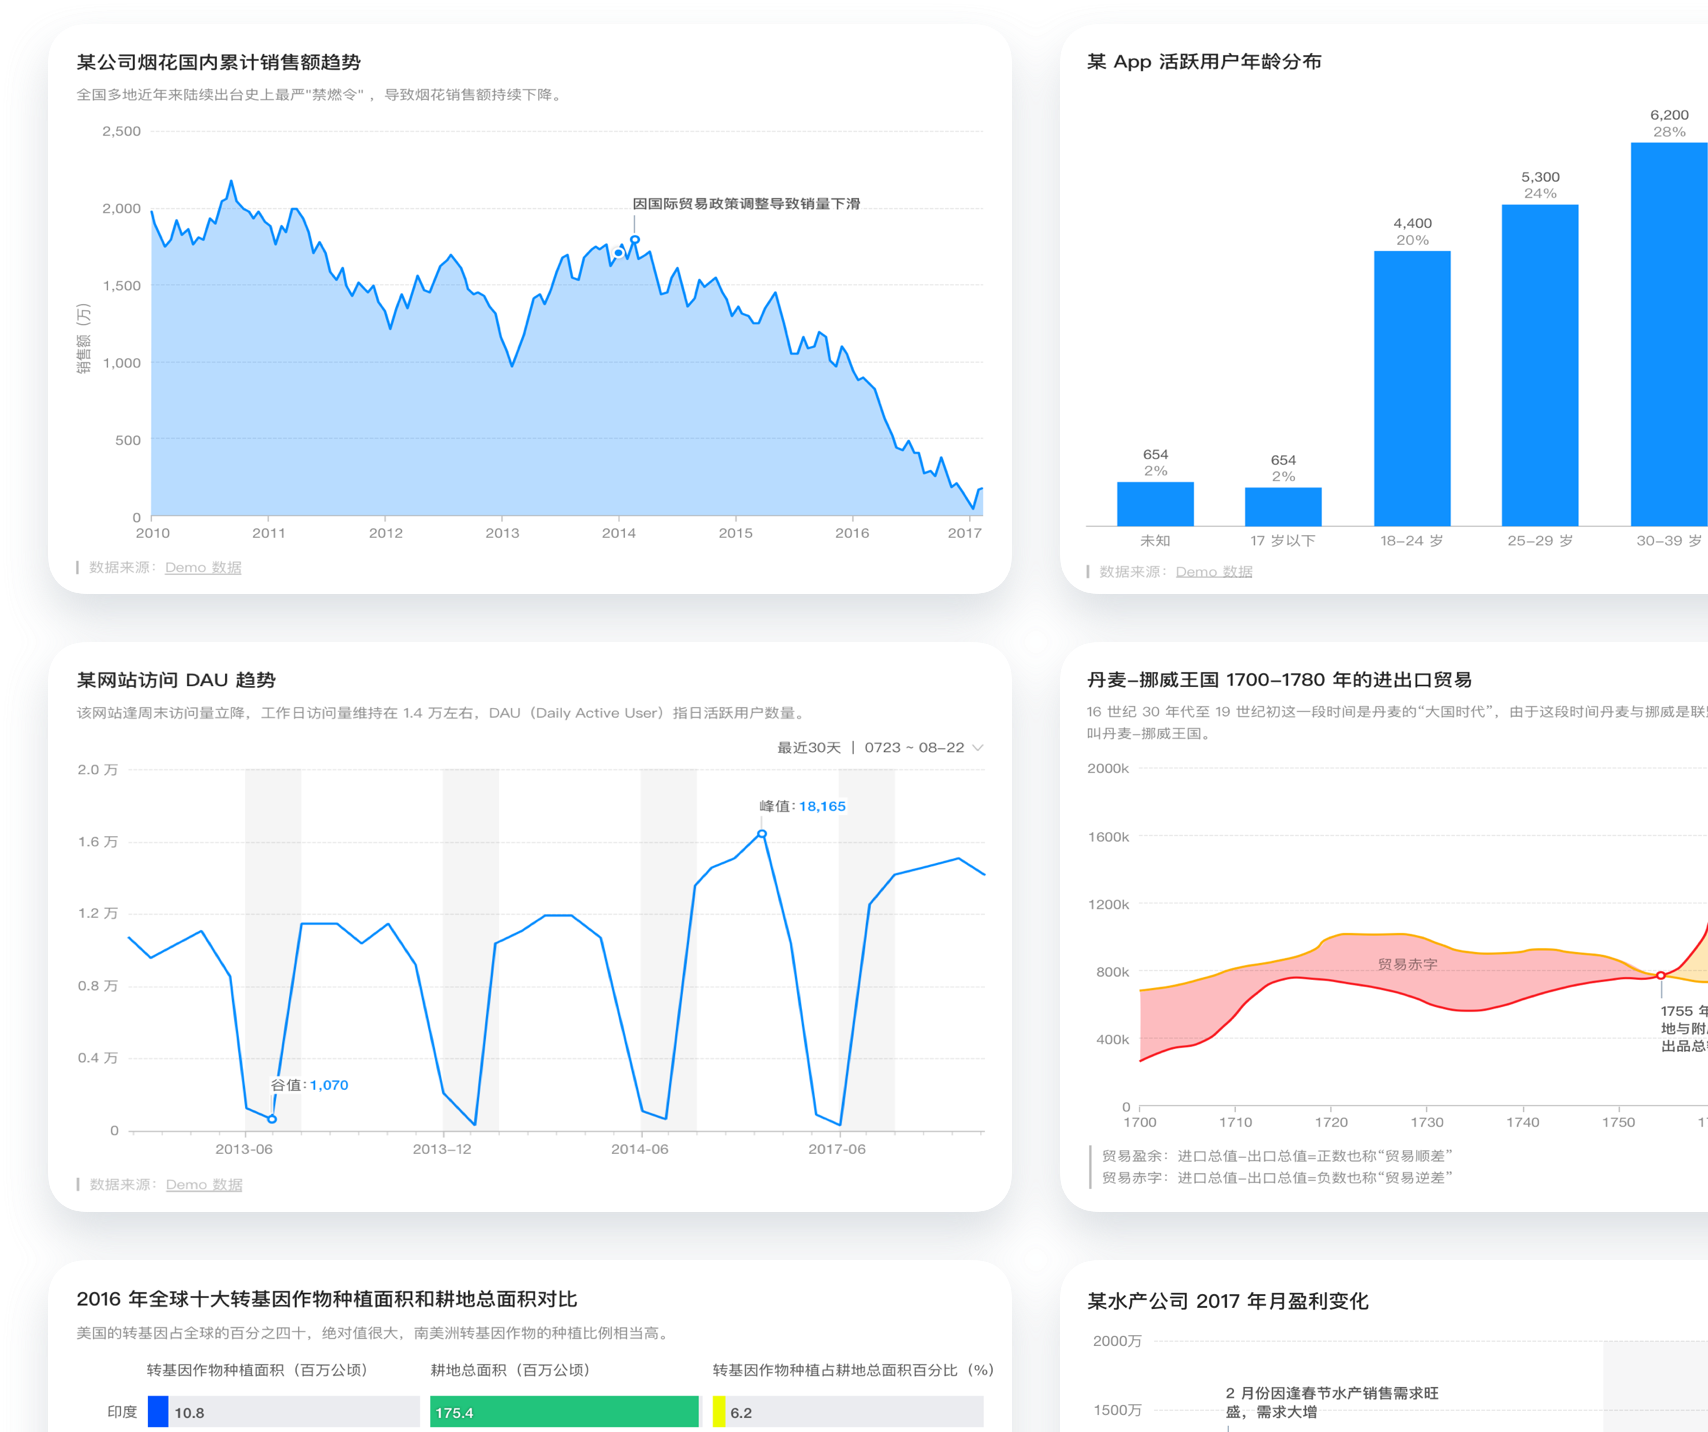Click the subtitle about 禁燃令 in fireworks card

pyautogui.click(x=322, y=95)
